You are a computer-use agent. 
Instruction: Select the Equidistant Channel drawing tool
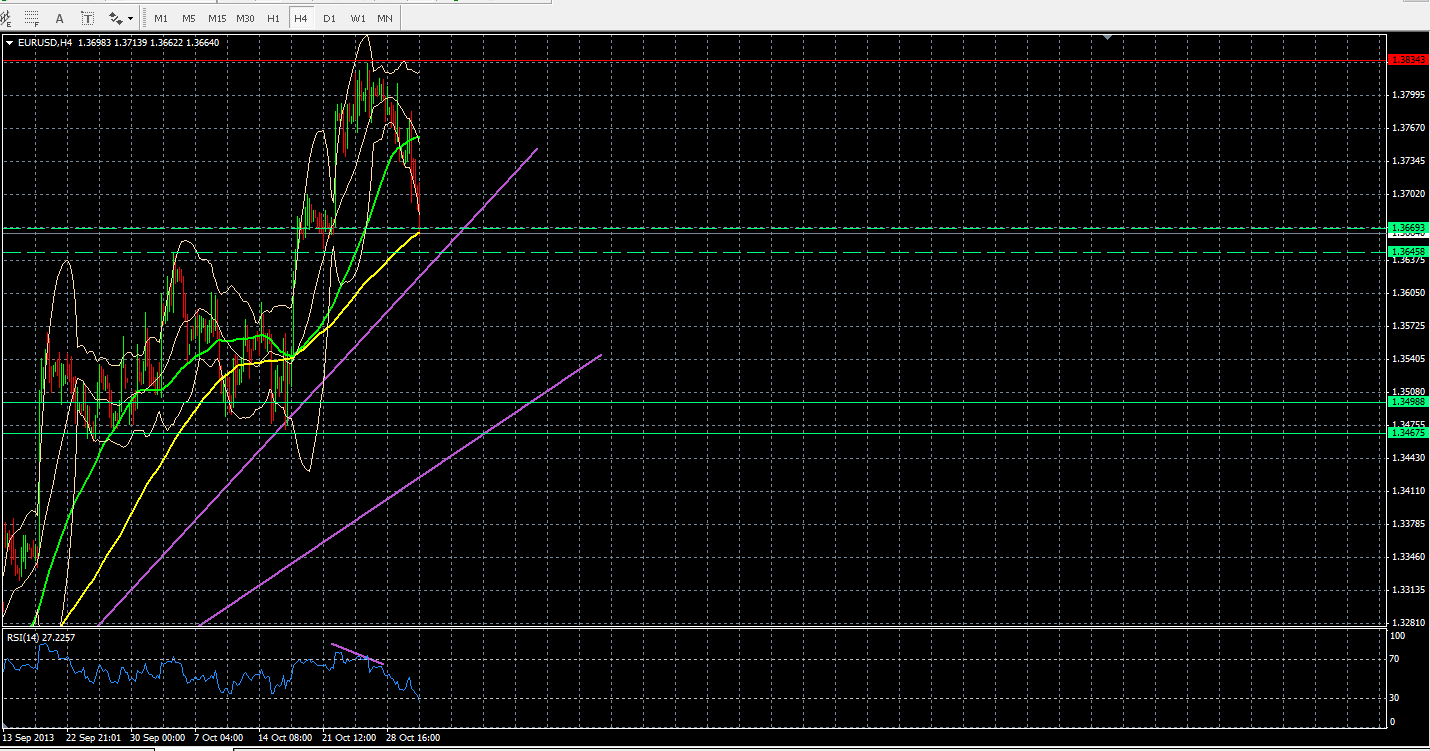[x=6, y=18]
